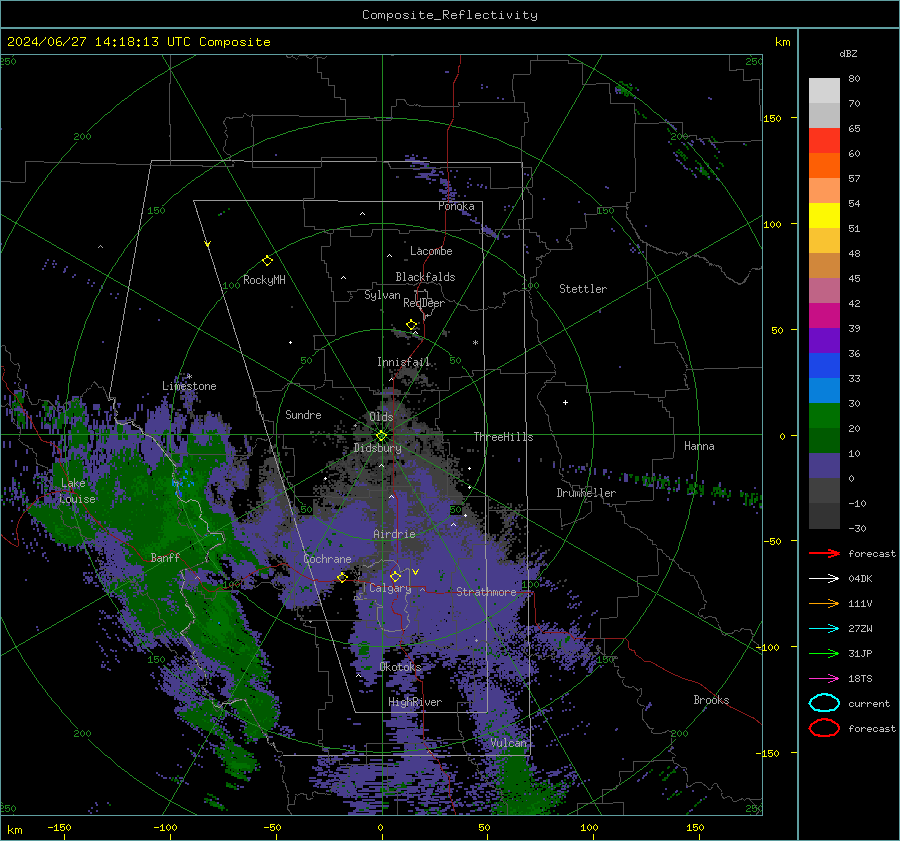Click the -30 value on the dBZ scale
This screenshot has height=841, width=900.
coord(858,528)
